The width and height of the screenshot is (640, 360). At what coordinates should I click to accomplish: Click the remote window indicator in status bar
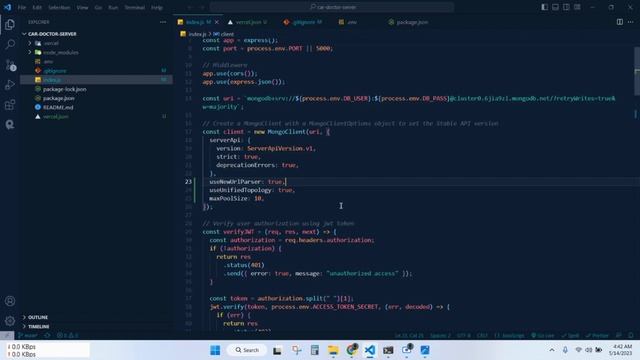[x=7, y=336]
